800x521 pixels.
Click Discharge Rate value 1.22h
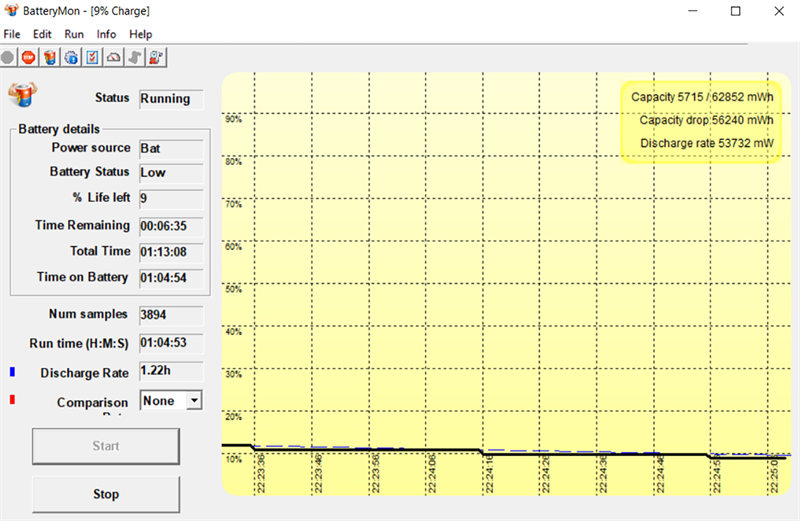point(171,371)
